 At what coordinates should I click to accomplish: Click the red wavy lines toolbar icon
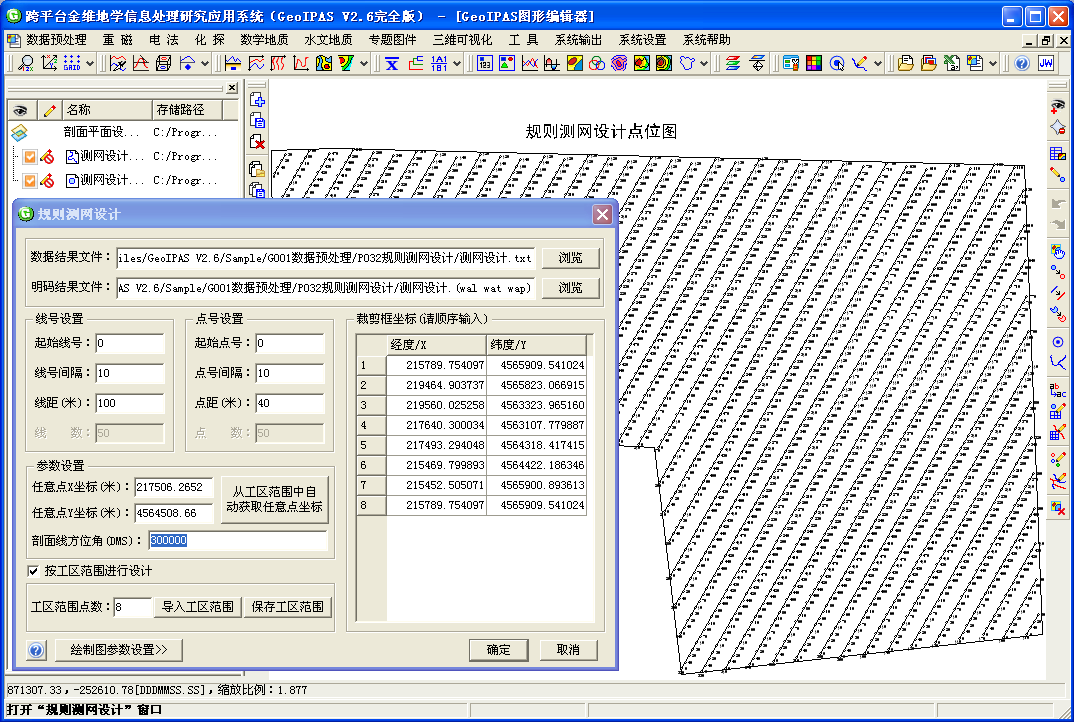click(x=277, y=64)
